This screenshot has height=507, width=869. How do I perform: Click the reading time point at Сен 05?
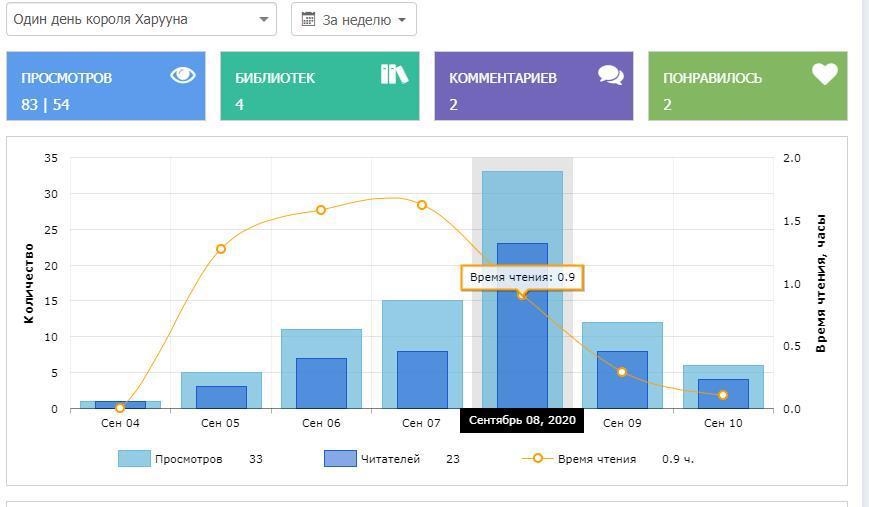pyautogui.click(x=221, y=249)
